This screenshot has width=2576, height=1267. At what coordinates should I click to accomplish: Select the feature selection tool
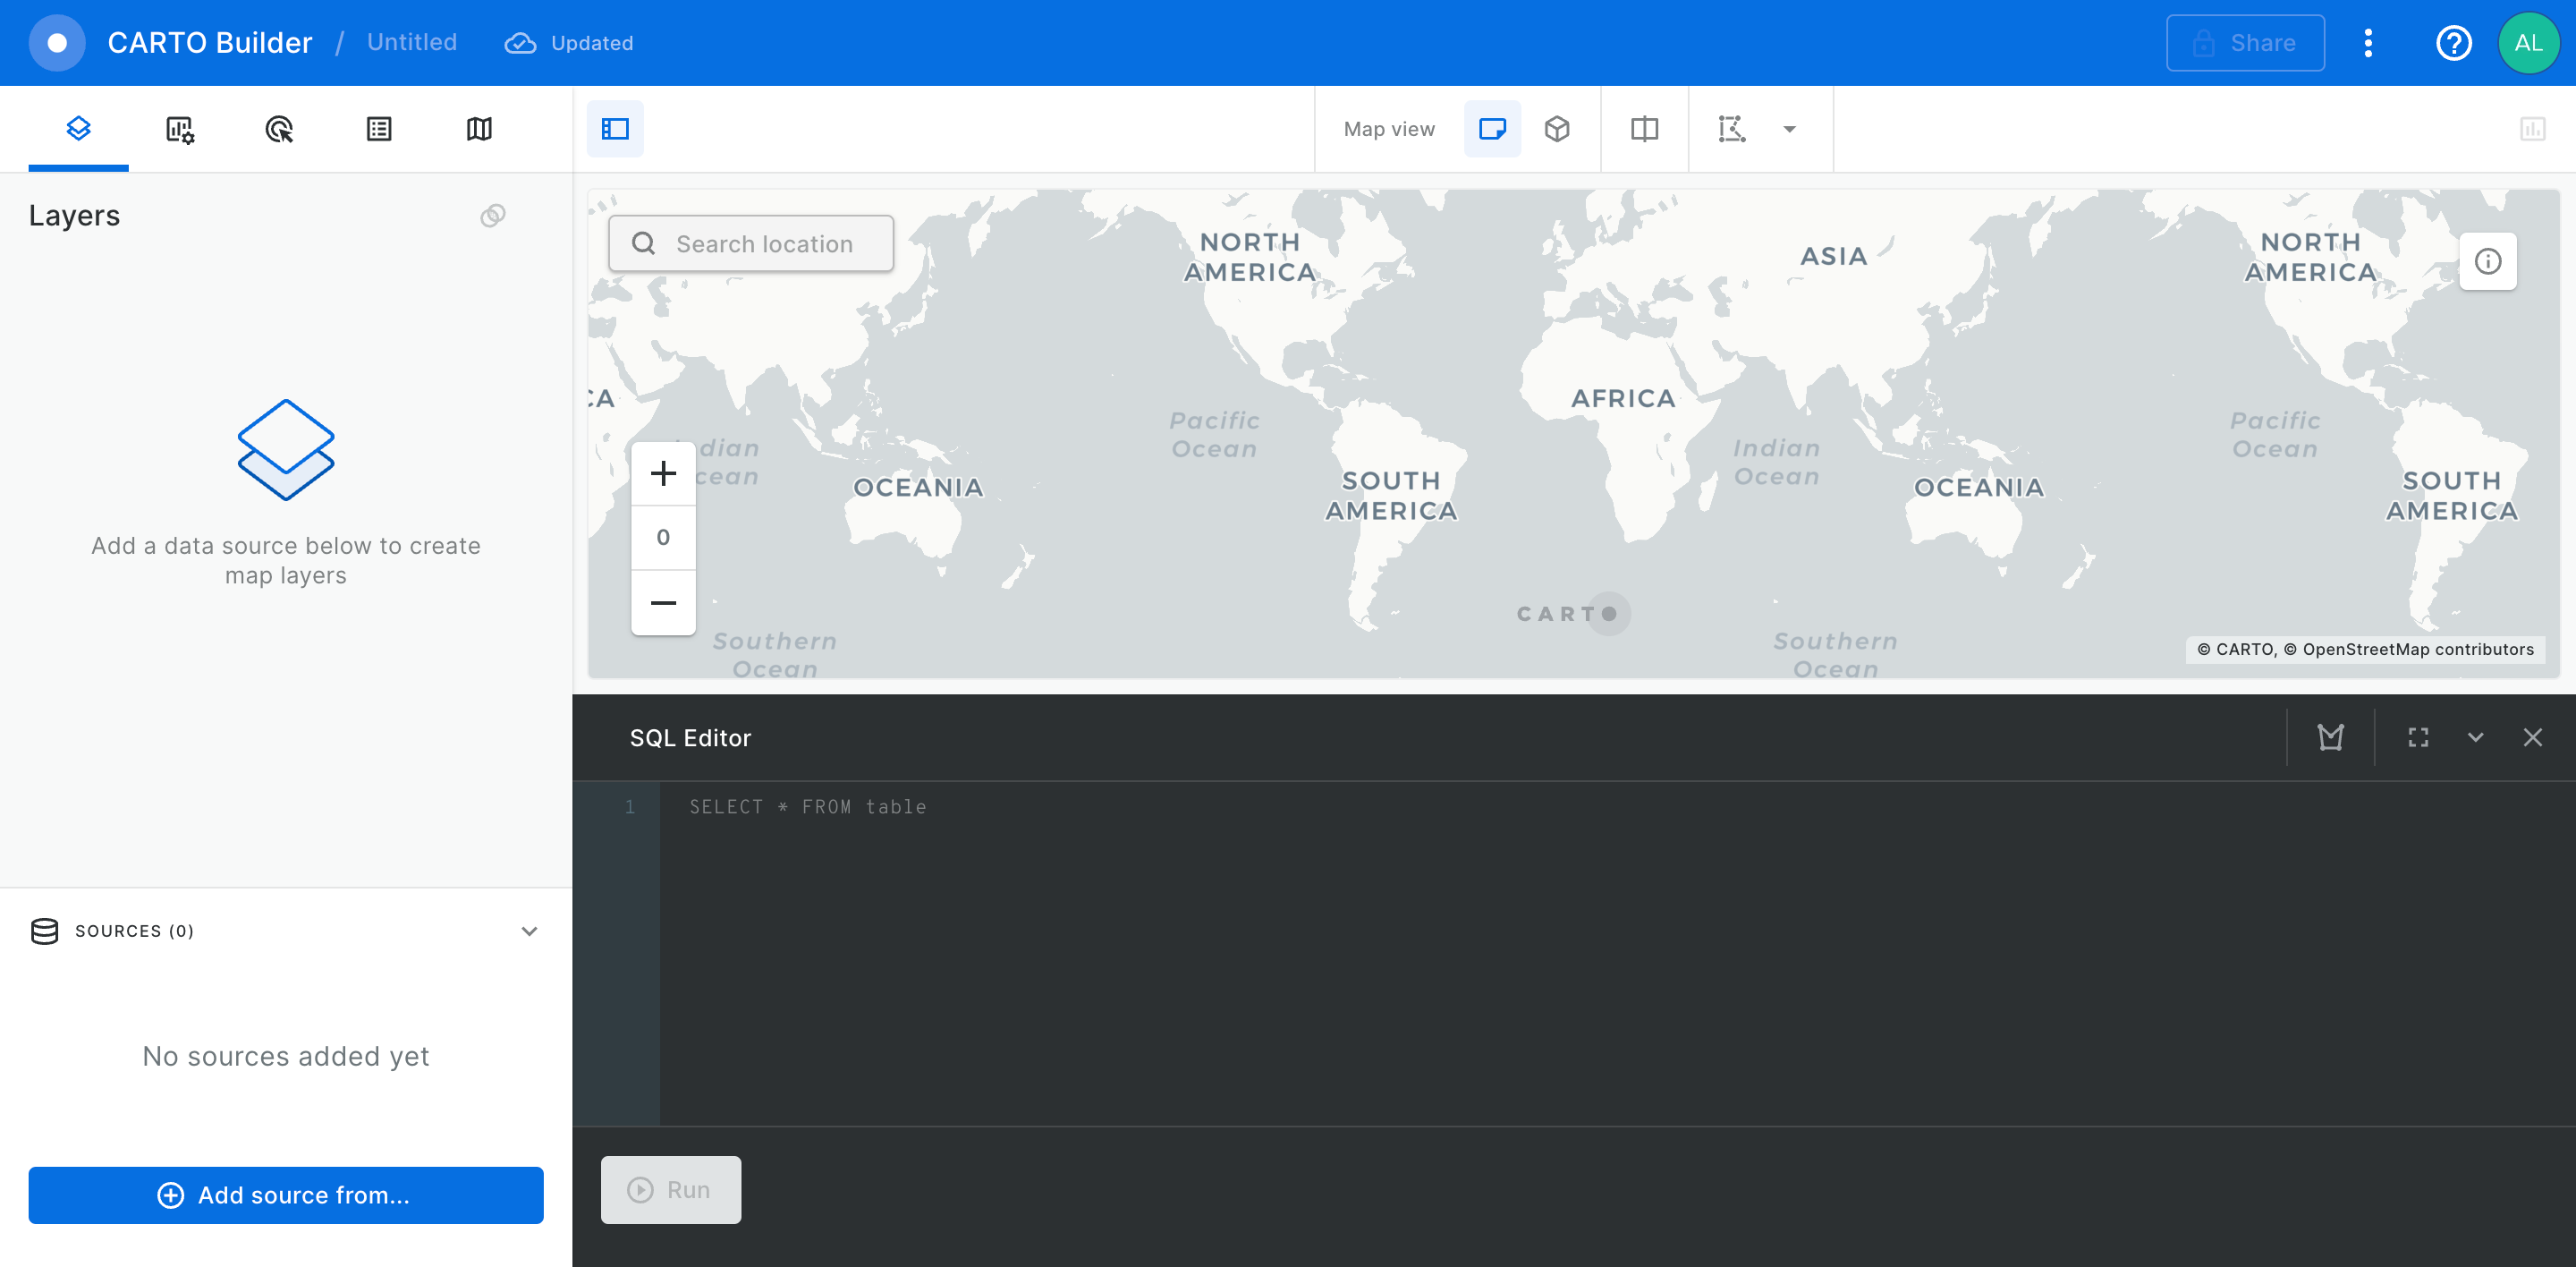point(1732,129)
